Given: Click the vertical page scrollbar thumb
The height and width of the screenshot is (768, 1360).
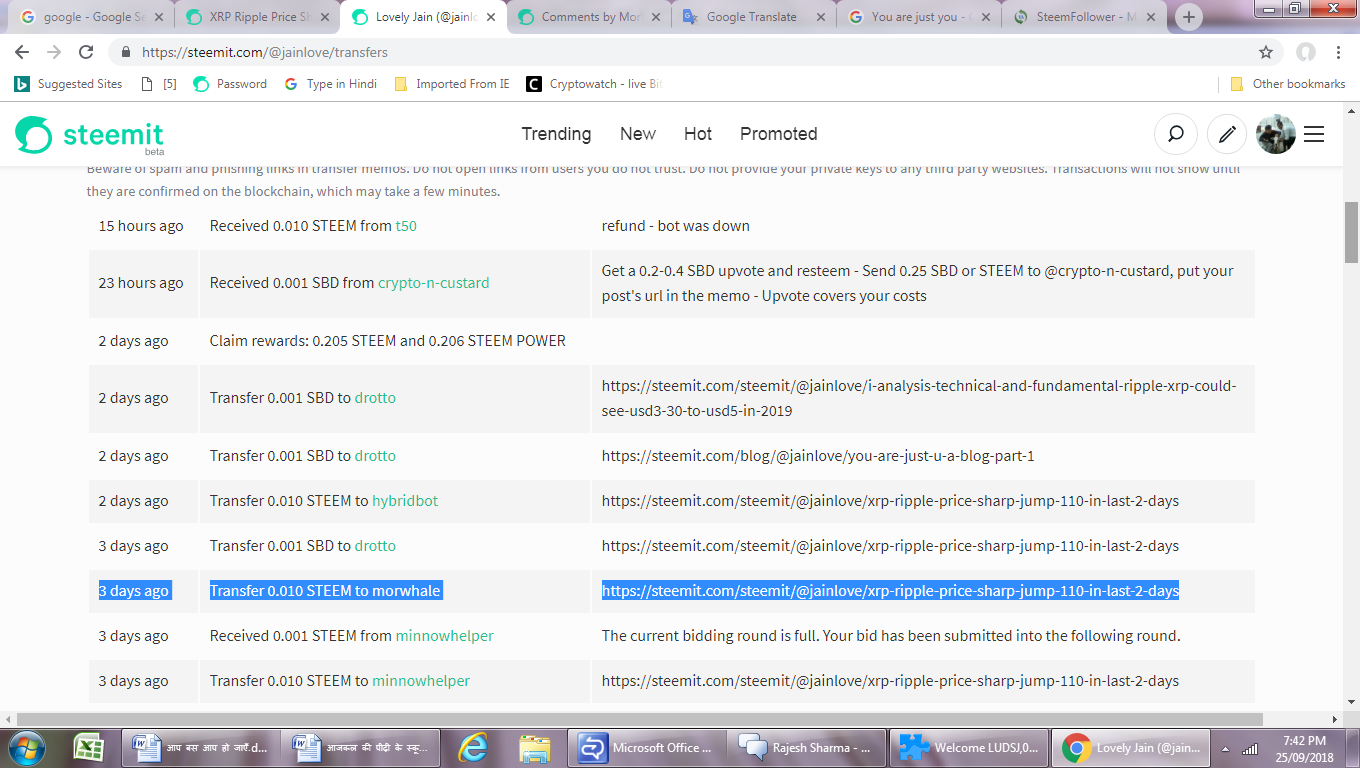Looking at the screenshot, I should 1351,232.
